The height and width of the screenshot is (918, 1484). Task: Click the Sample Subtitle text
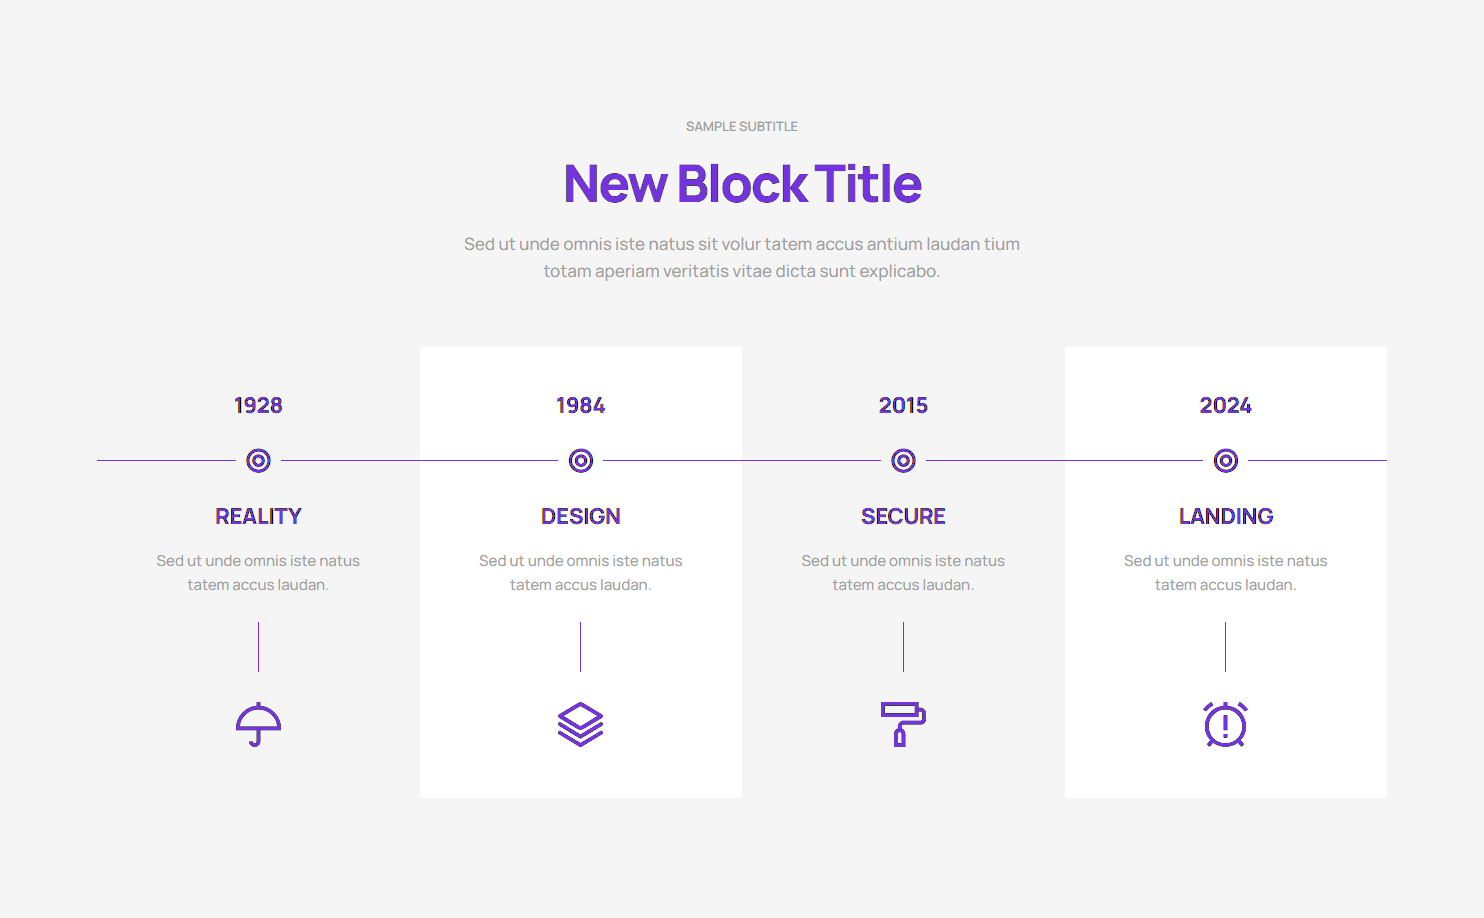pos(742,127)
